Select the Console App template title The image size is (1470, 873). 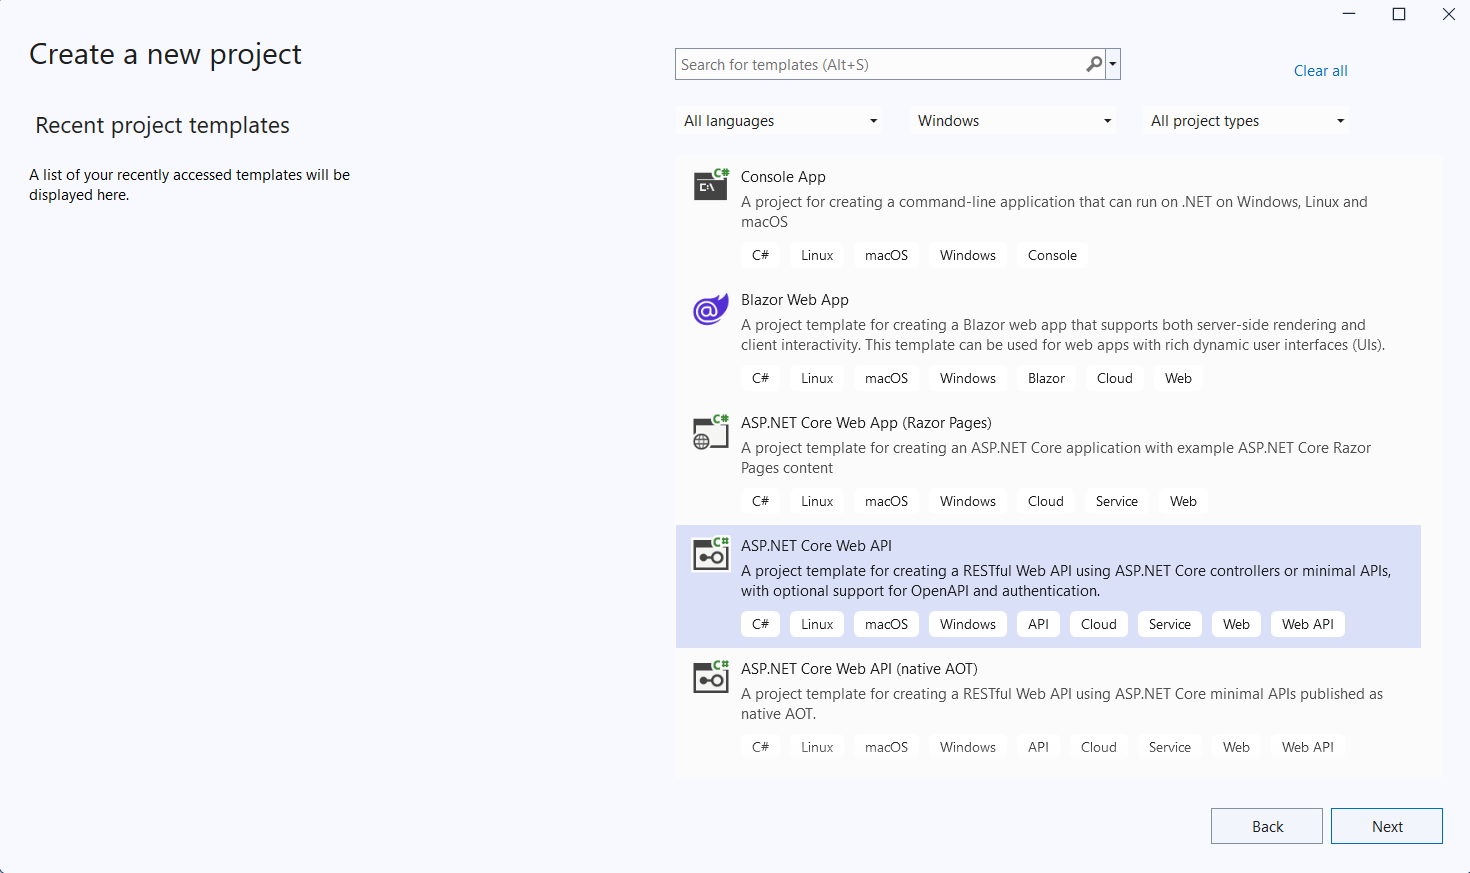(783, 177)
